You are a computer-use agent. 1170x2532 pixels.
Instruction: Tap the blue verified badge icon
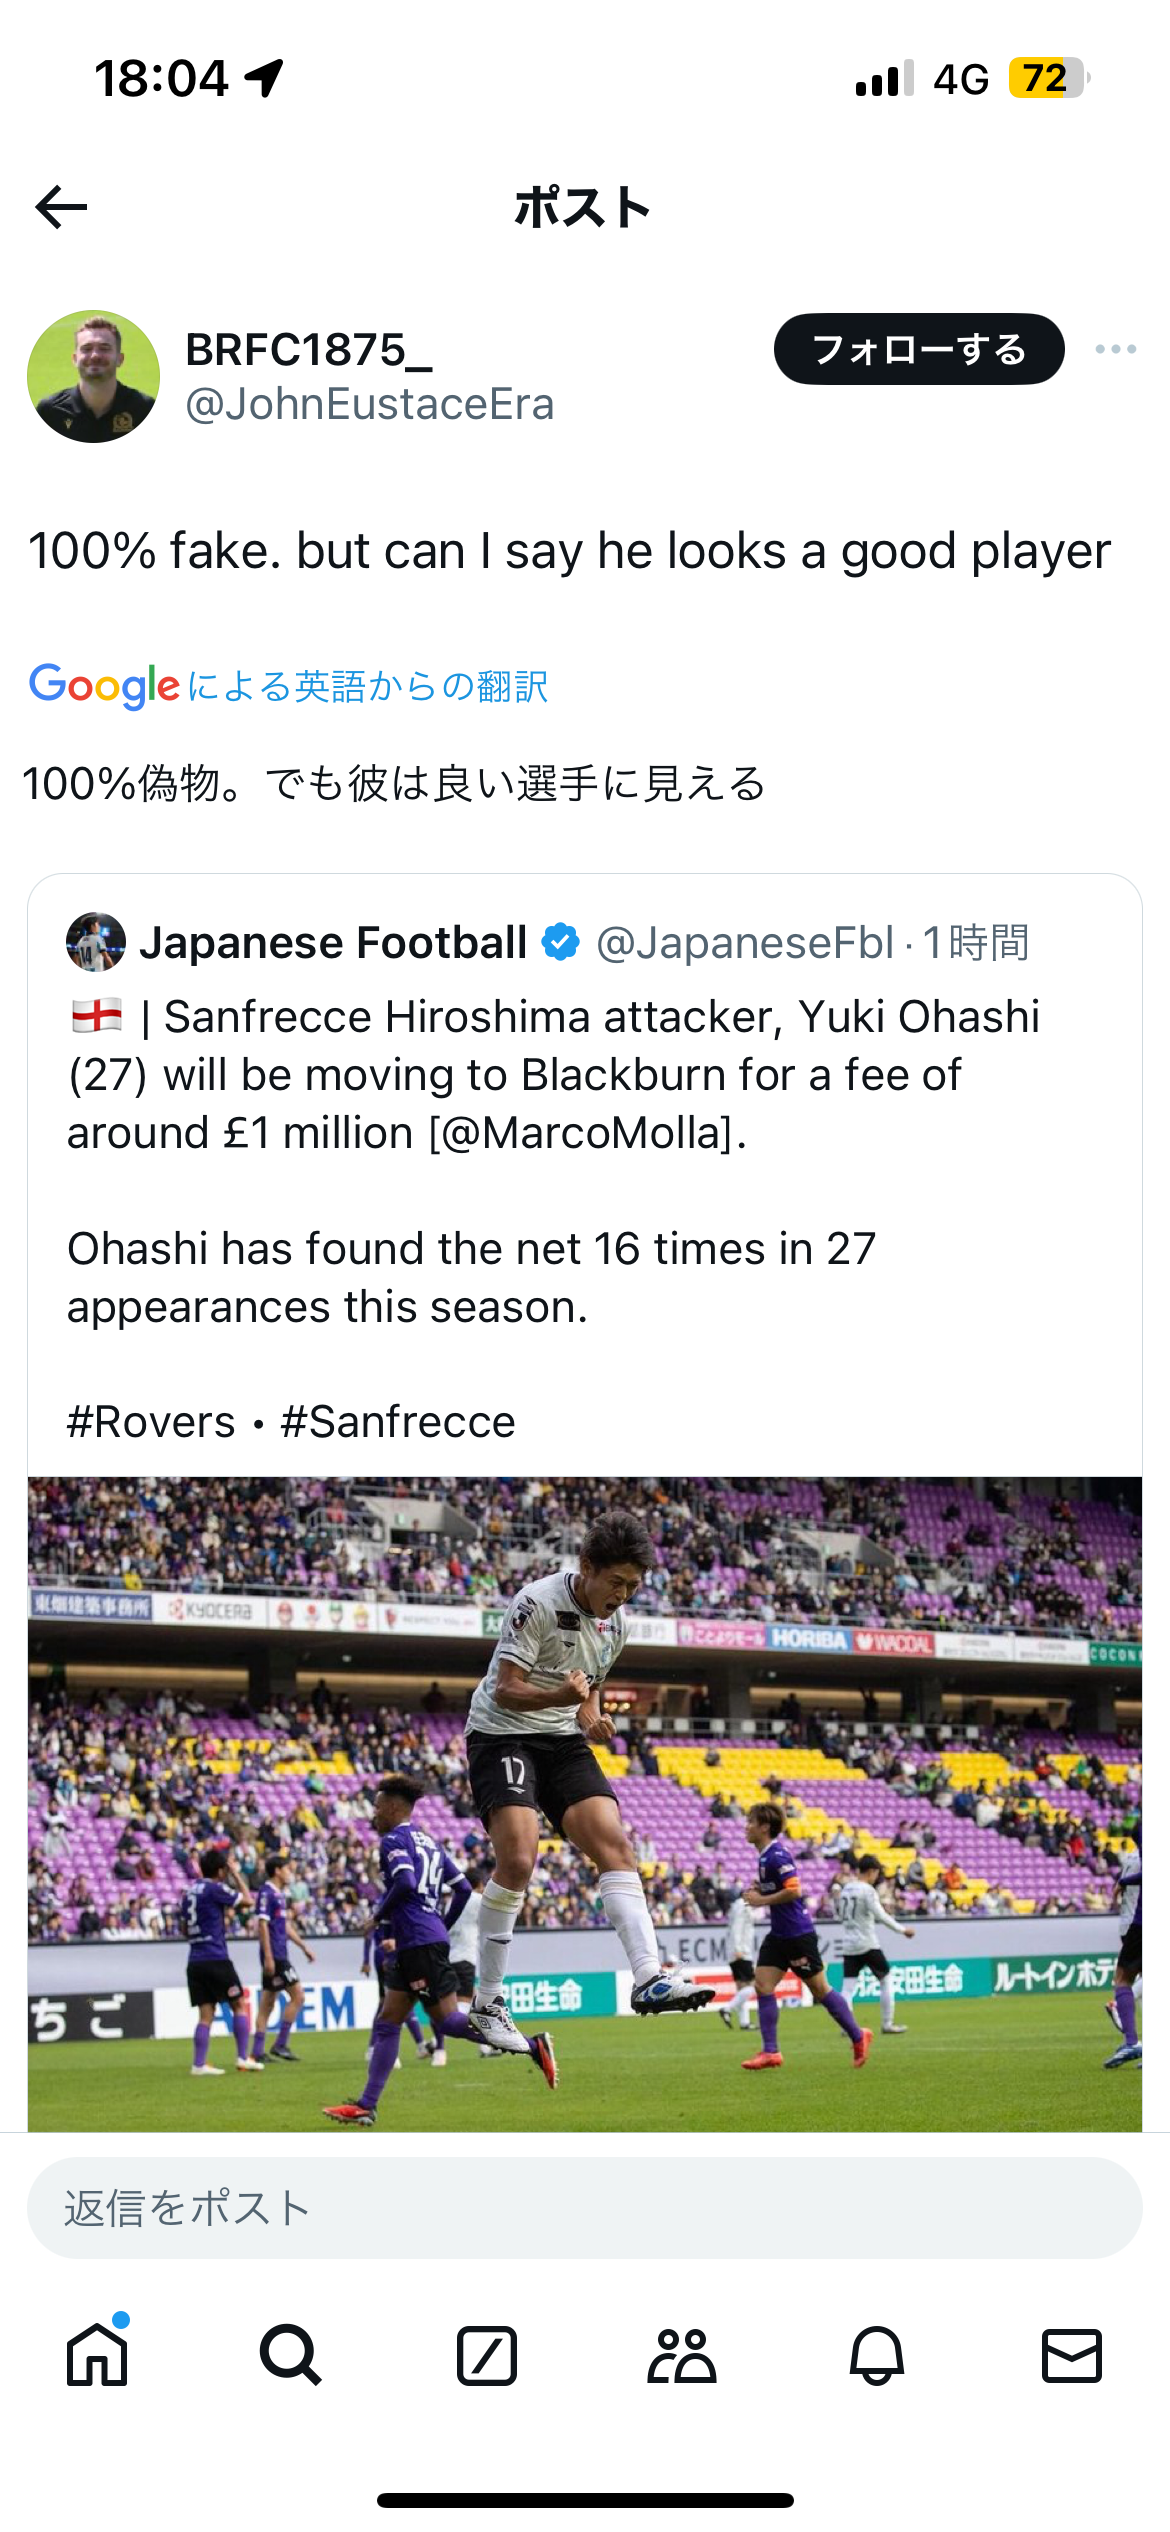coord(561,942)
